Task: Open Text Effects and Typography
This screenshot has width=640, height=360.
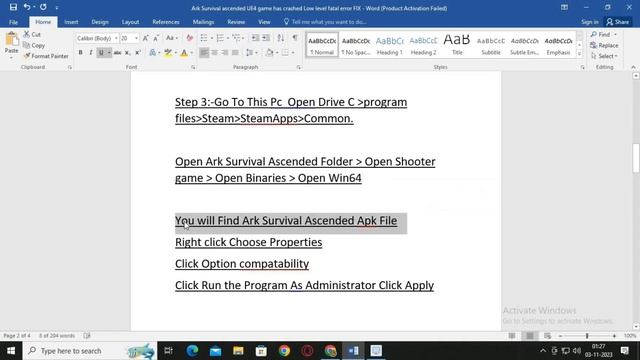Action: click(153, 53)
